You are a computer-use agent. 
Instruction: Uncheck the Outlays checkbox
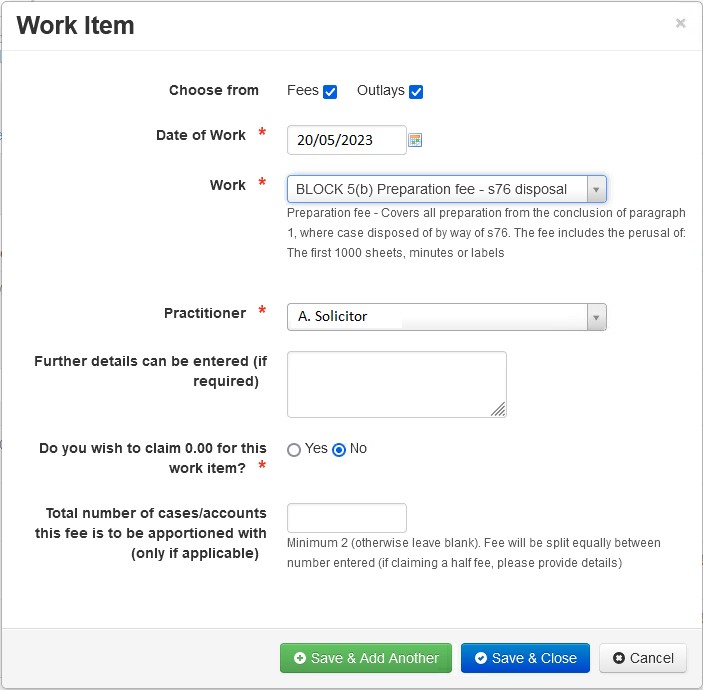[416, 91]
